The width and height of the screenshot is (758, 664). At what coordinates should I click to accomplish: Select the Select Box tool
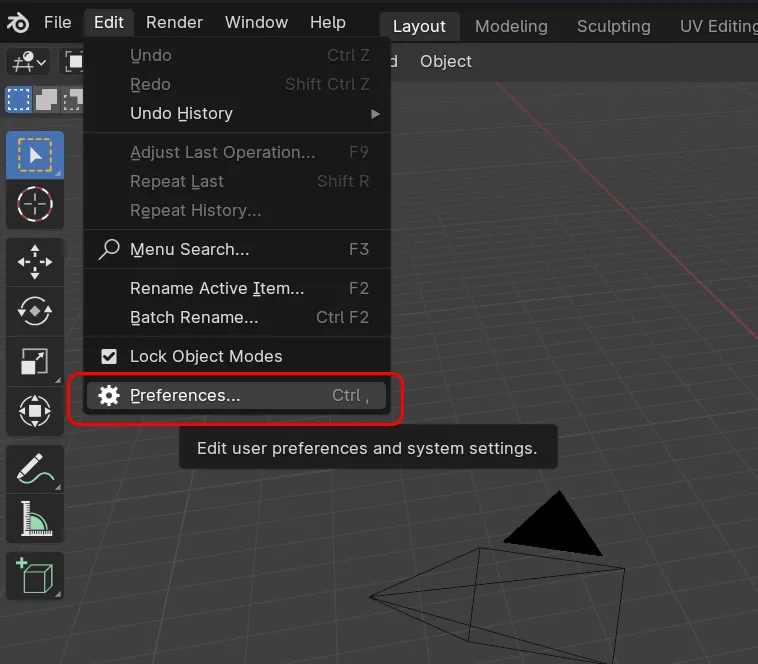click(35, 155)
